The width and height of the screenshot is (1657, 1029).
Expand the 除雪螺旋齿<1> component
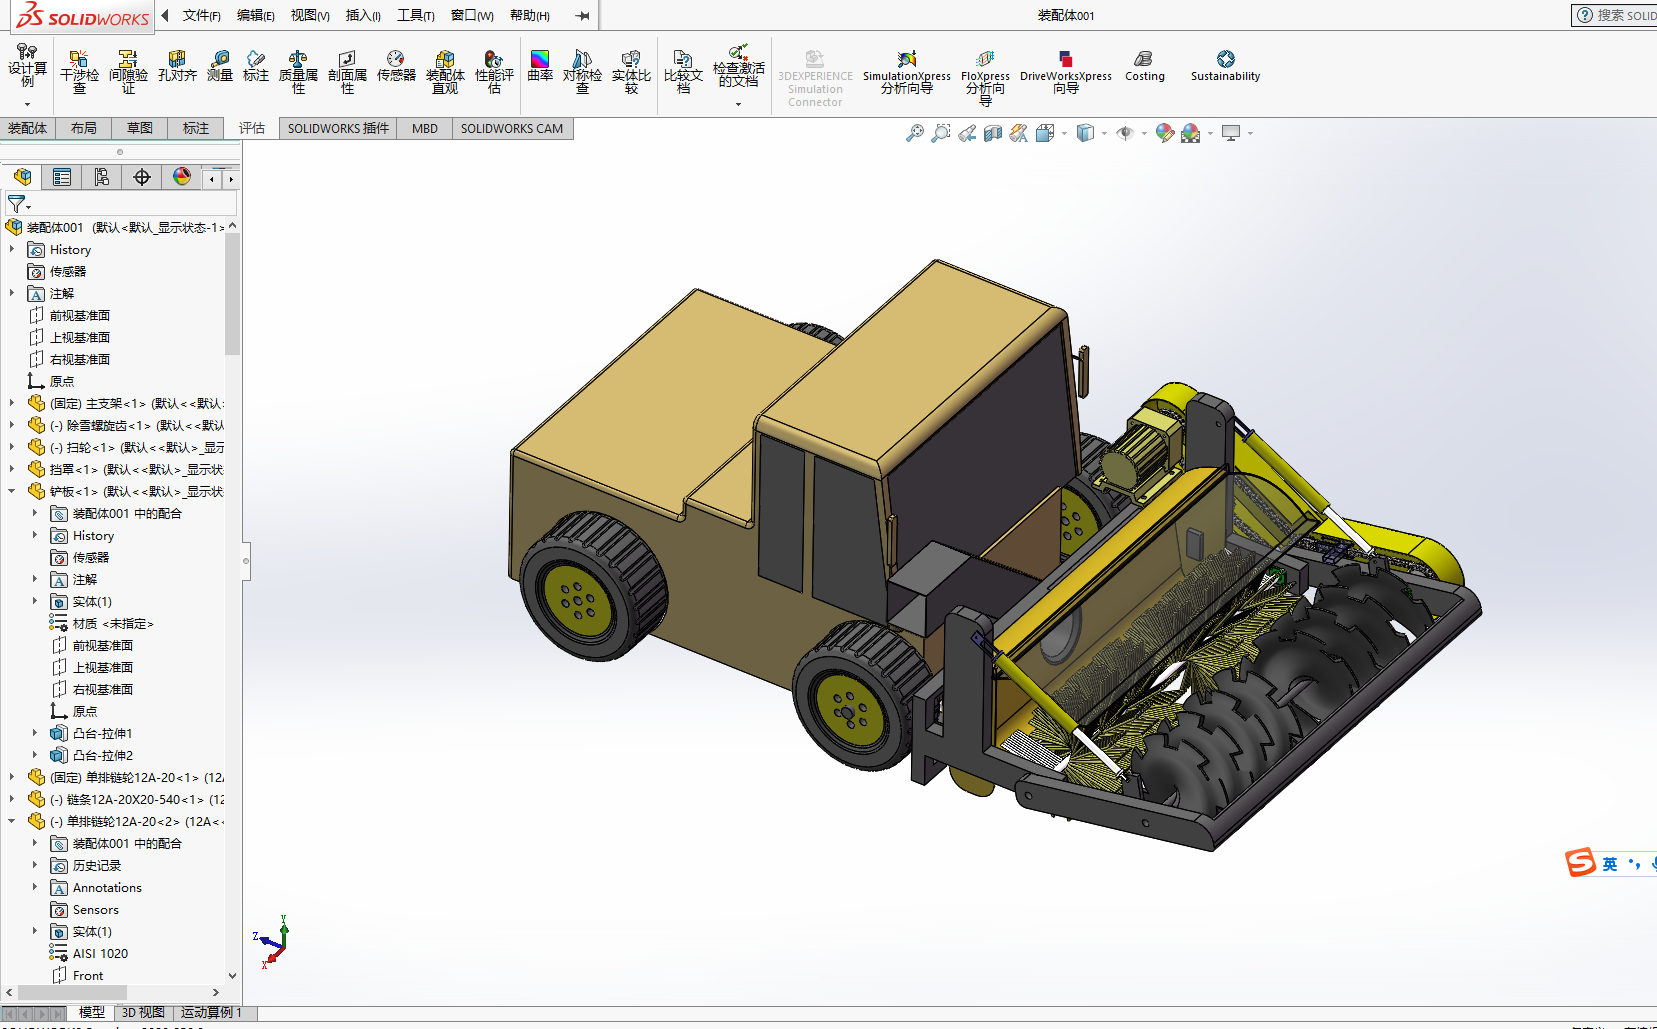[12, 425]
